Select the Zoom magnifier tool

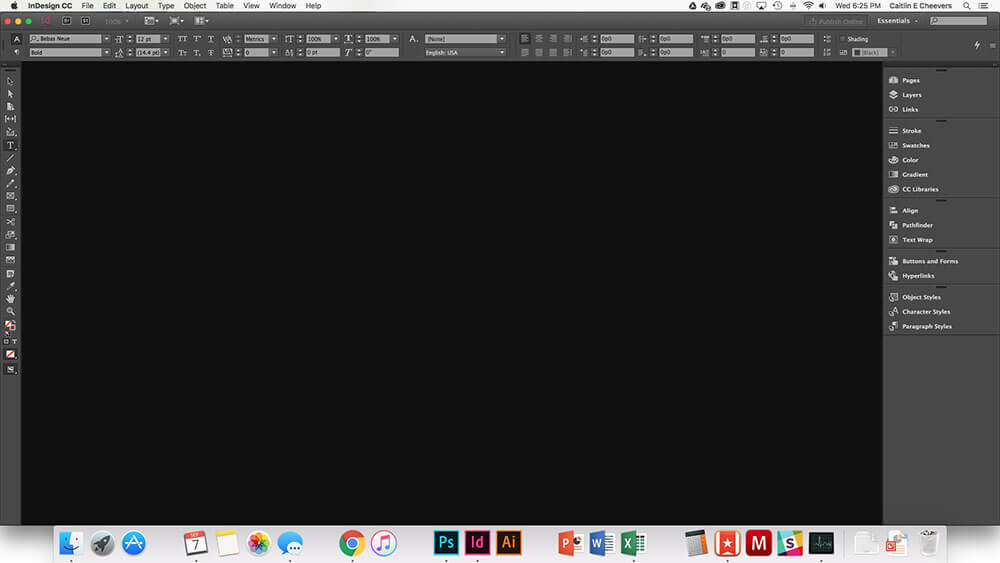tap(10, 312)
